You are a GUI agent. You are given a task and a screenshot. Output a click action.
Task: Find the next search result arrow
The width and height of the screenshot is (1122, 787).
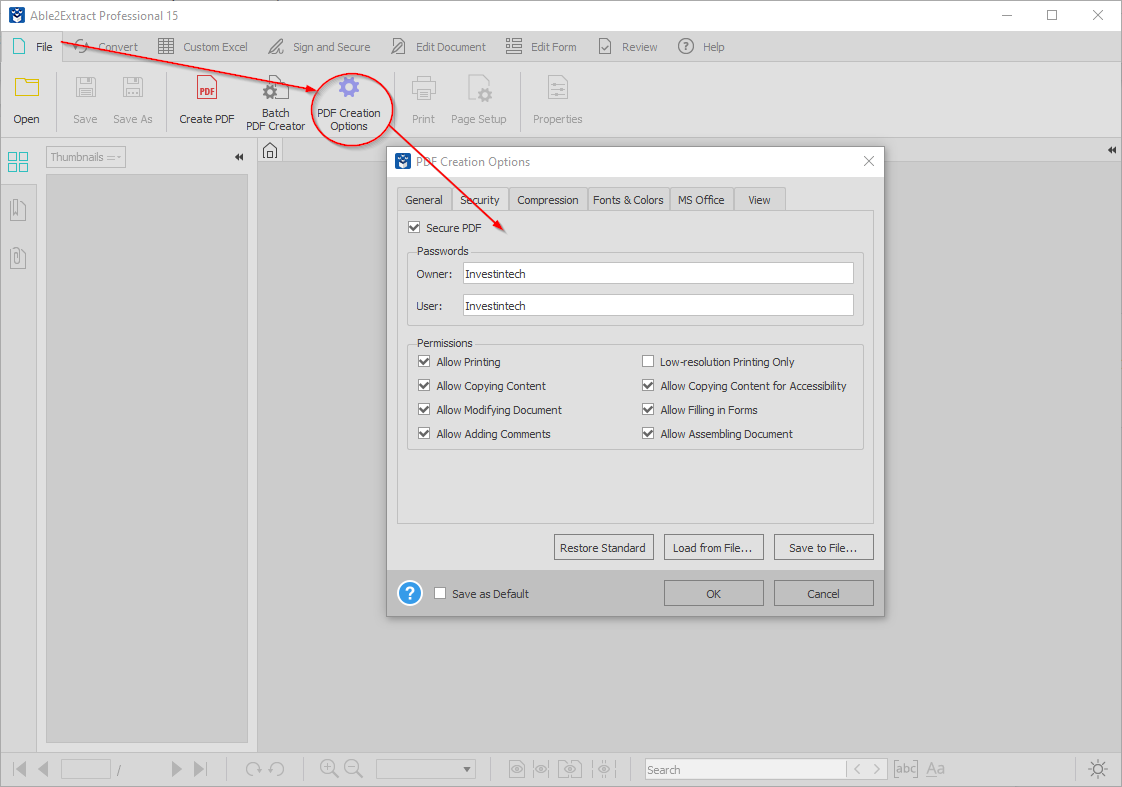click(877, 769)
